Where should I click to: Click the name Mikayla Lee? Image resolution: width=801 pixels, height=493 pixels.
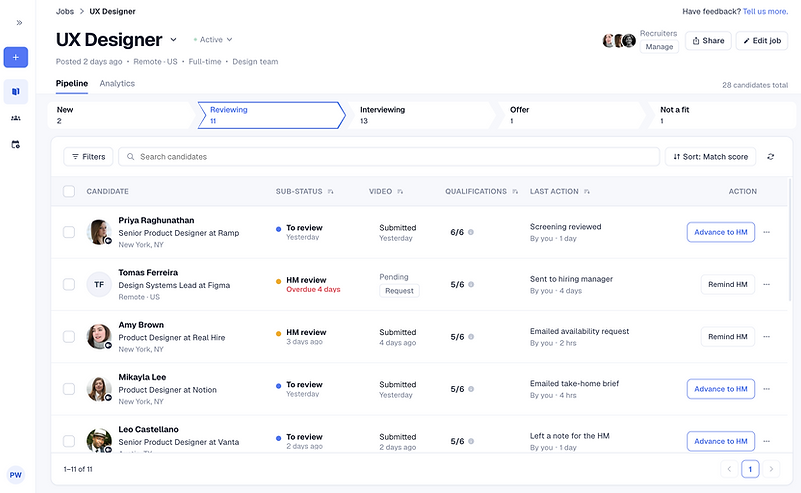point(142,377)
